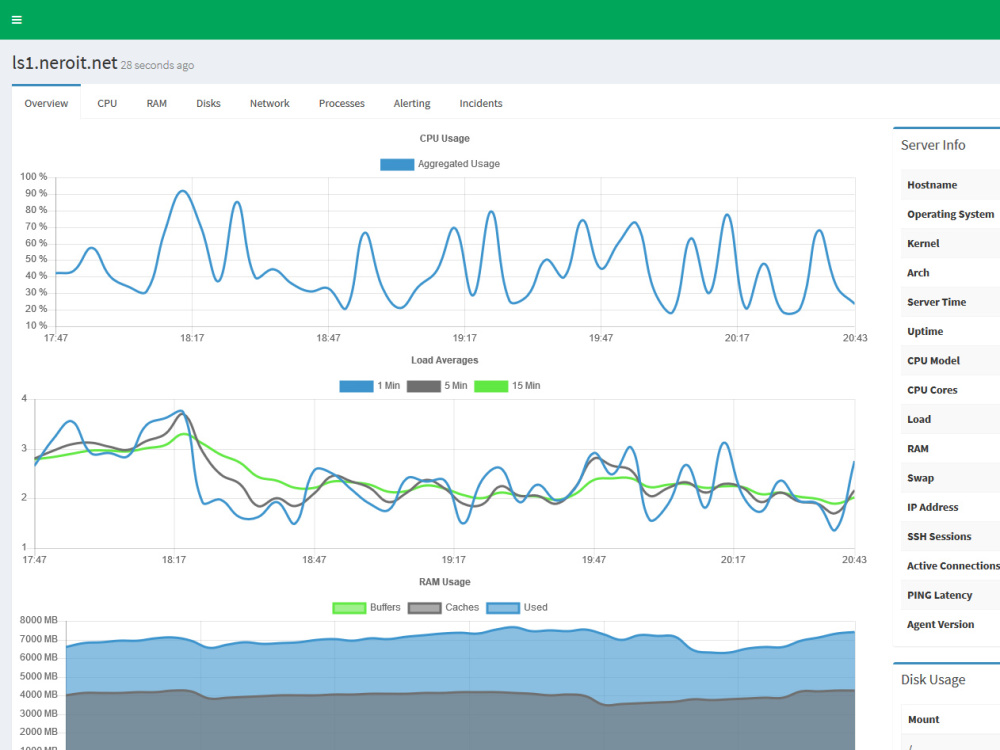Open the Incidents tab
This screenshot has height=750, width=1000.
pyautogui.click(x=481, y=103)
